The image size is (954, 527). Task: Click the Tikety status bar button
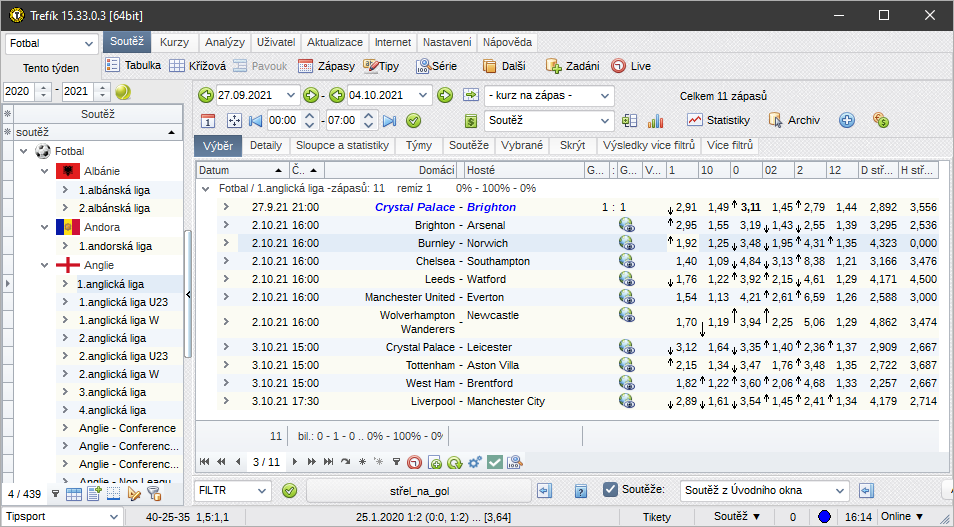tap(657, 517)
